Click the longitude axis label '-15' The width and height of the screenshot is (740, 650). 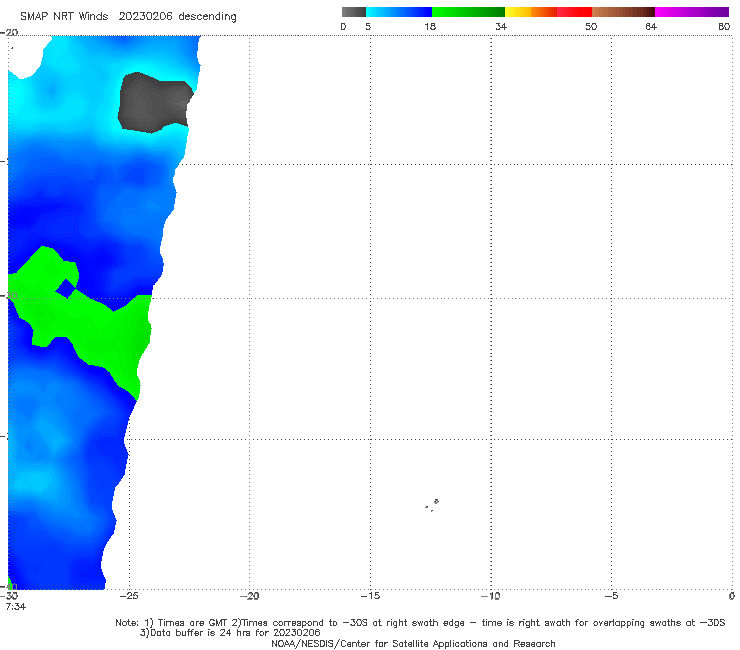pyautogui.click(x=370, y=596)
